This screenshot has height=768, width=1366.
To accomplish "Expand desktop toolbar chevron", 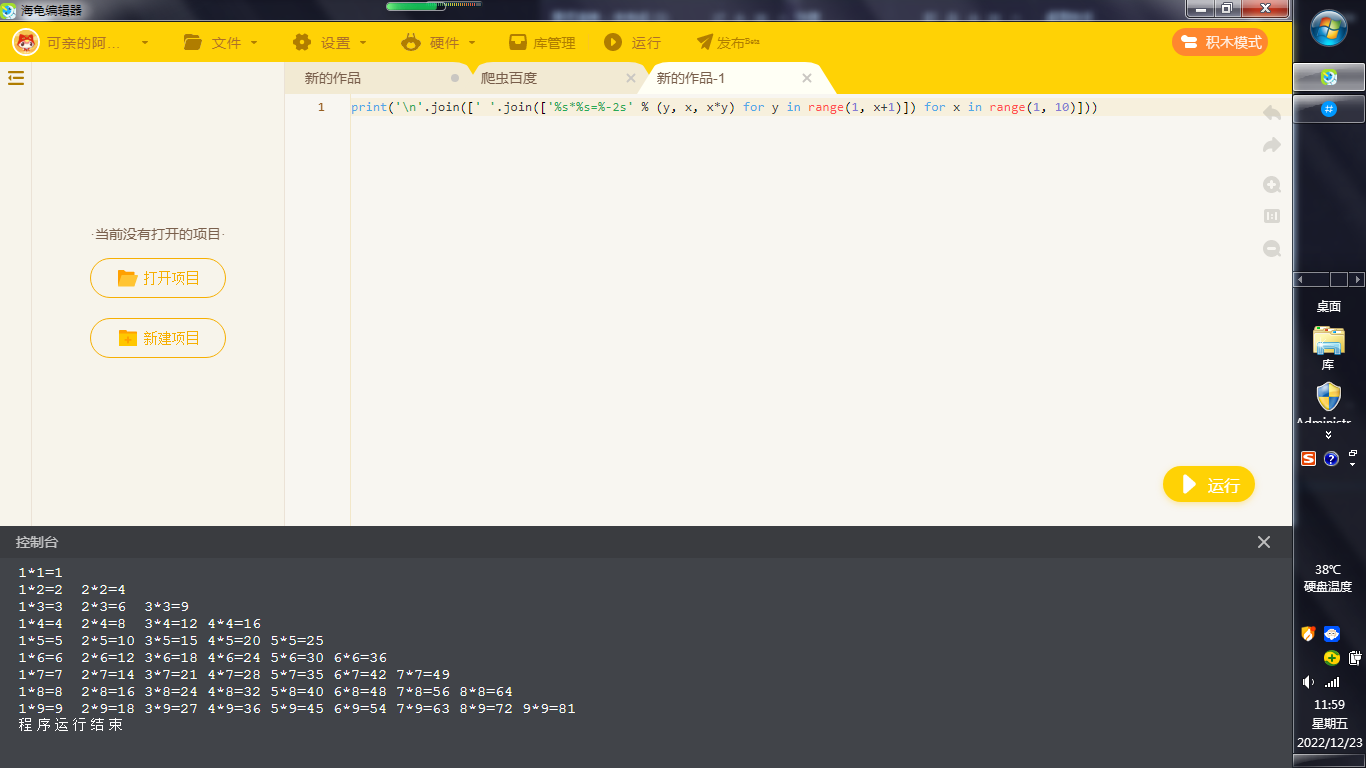I will pos(1329,435).
